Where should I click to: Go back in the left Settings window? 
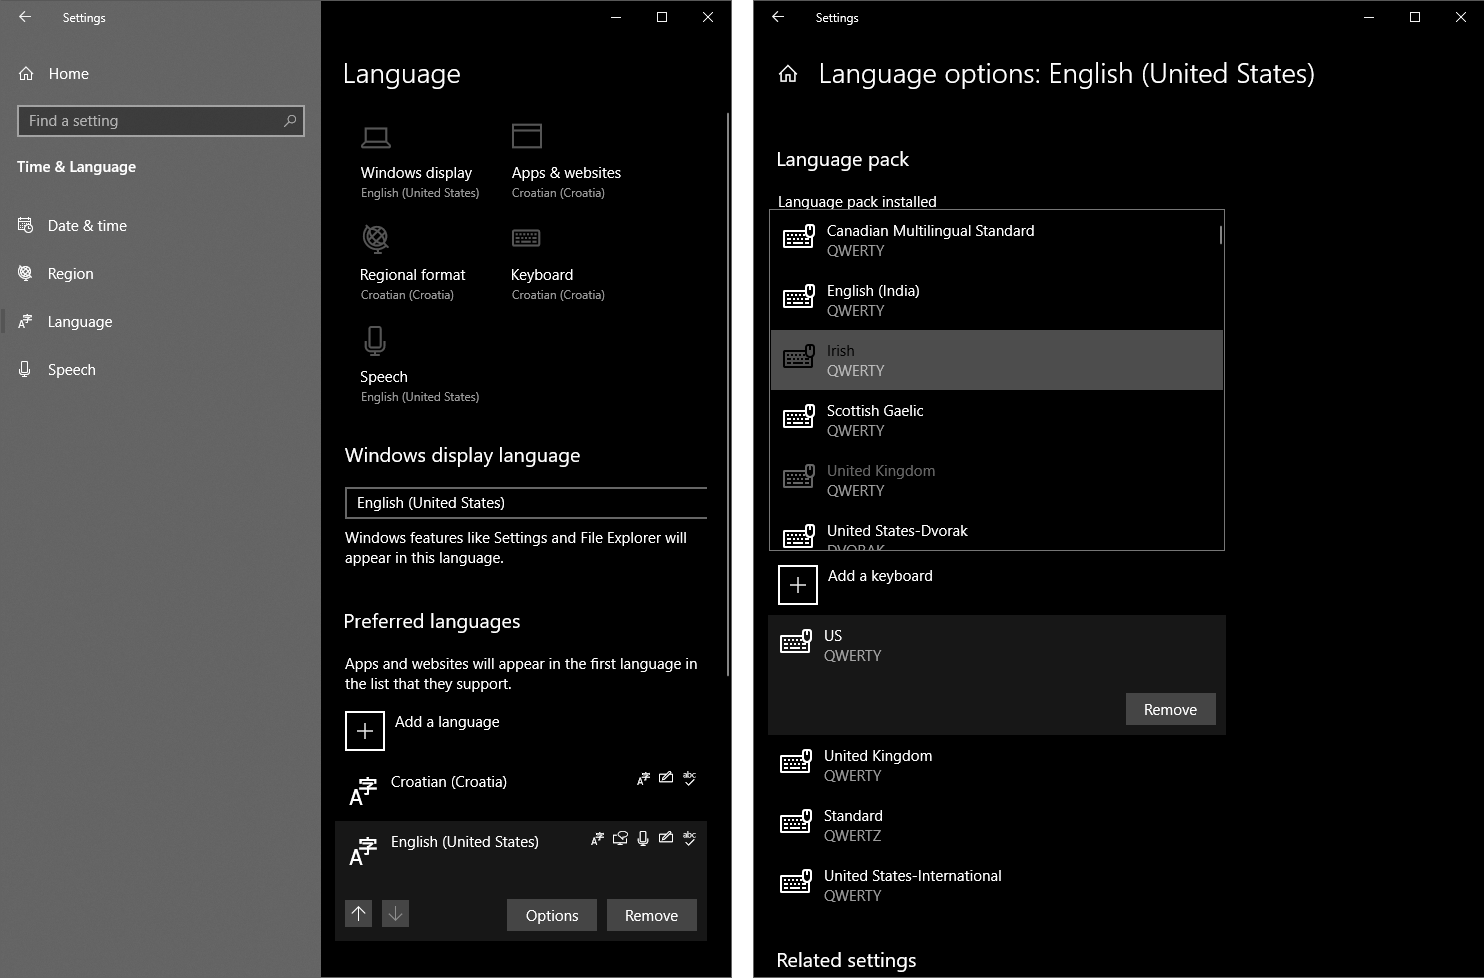[x=25, y=17]
